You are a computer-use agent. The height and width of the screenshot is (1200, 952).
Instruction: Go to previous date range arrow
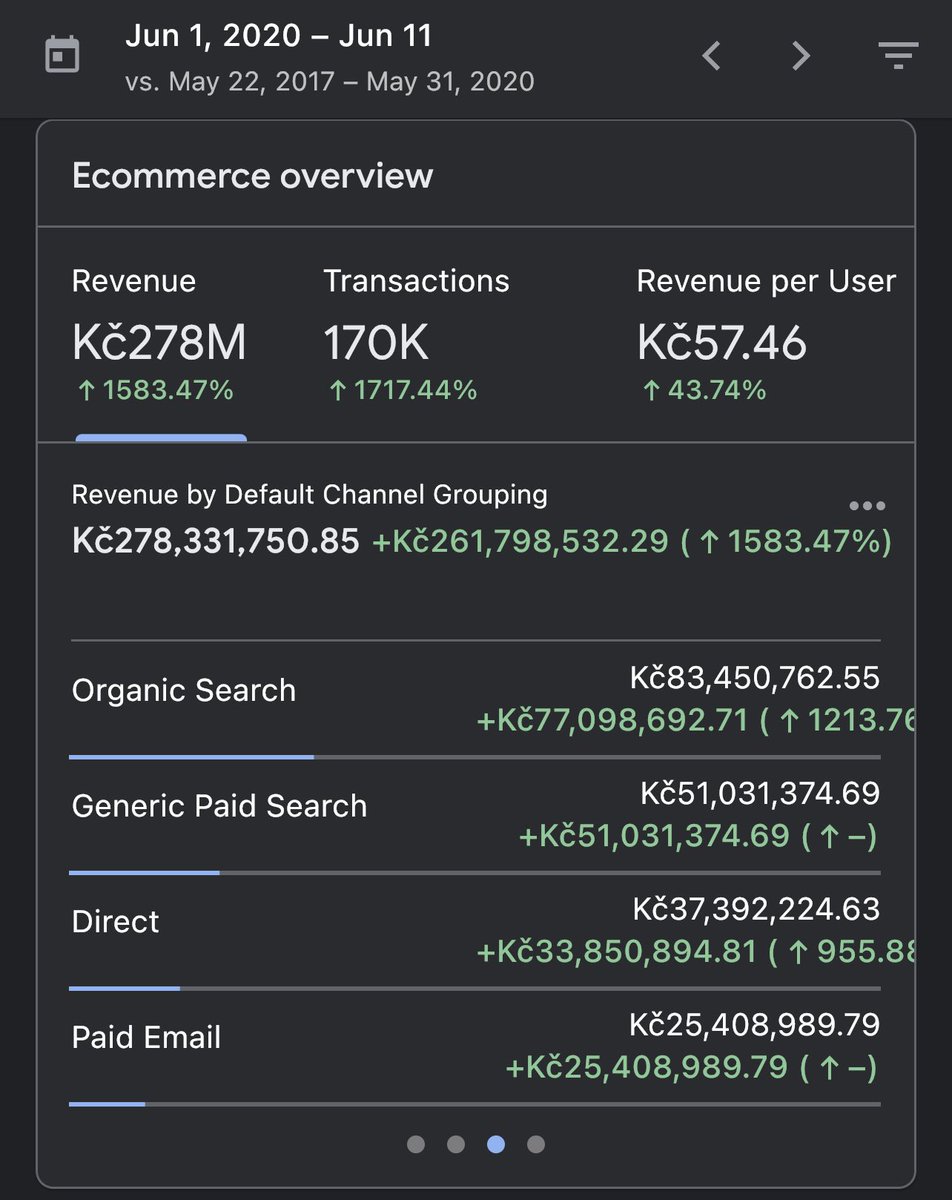[711, 56]
